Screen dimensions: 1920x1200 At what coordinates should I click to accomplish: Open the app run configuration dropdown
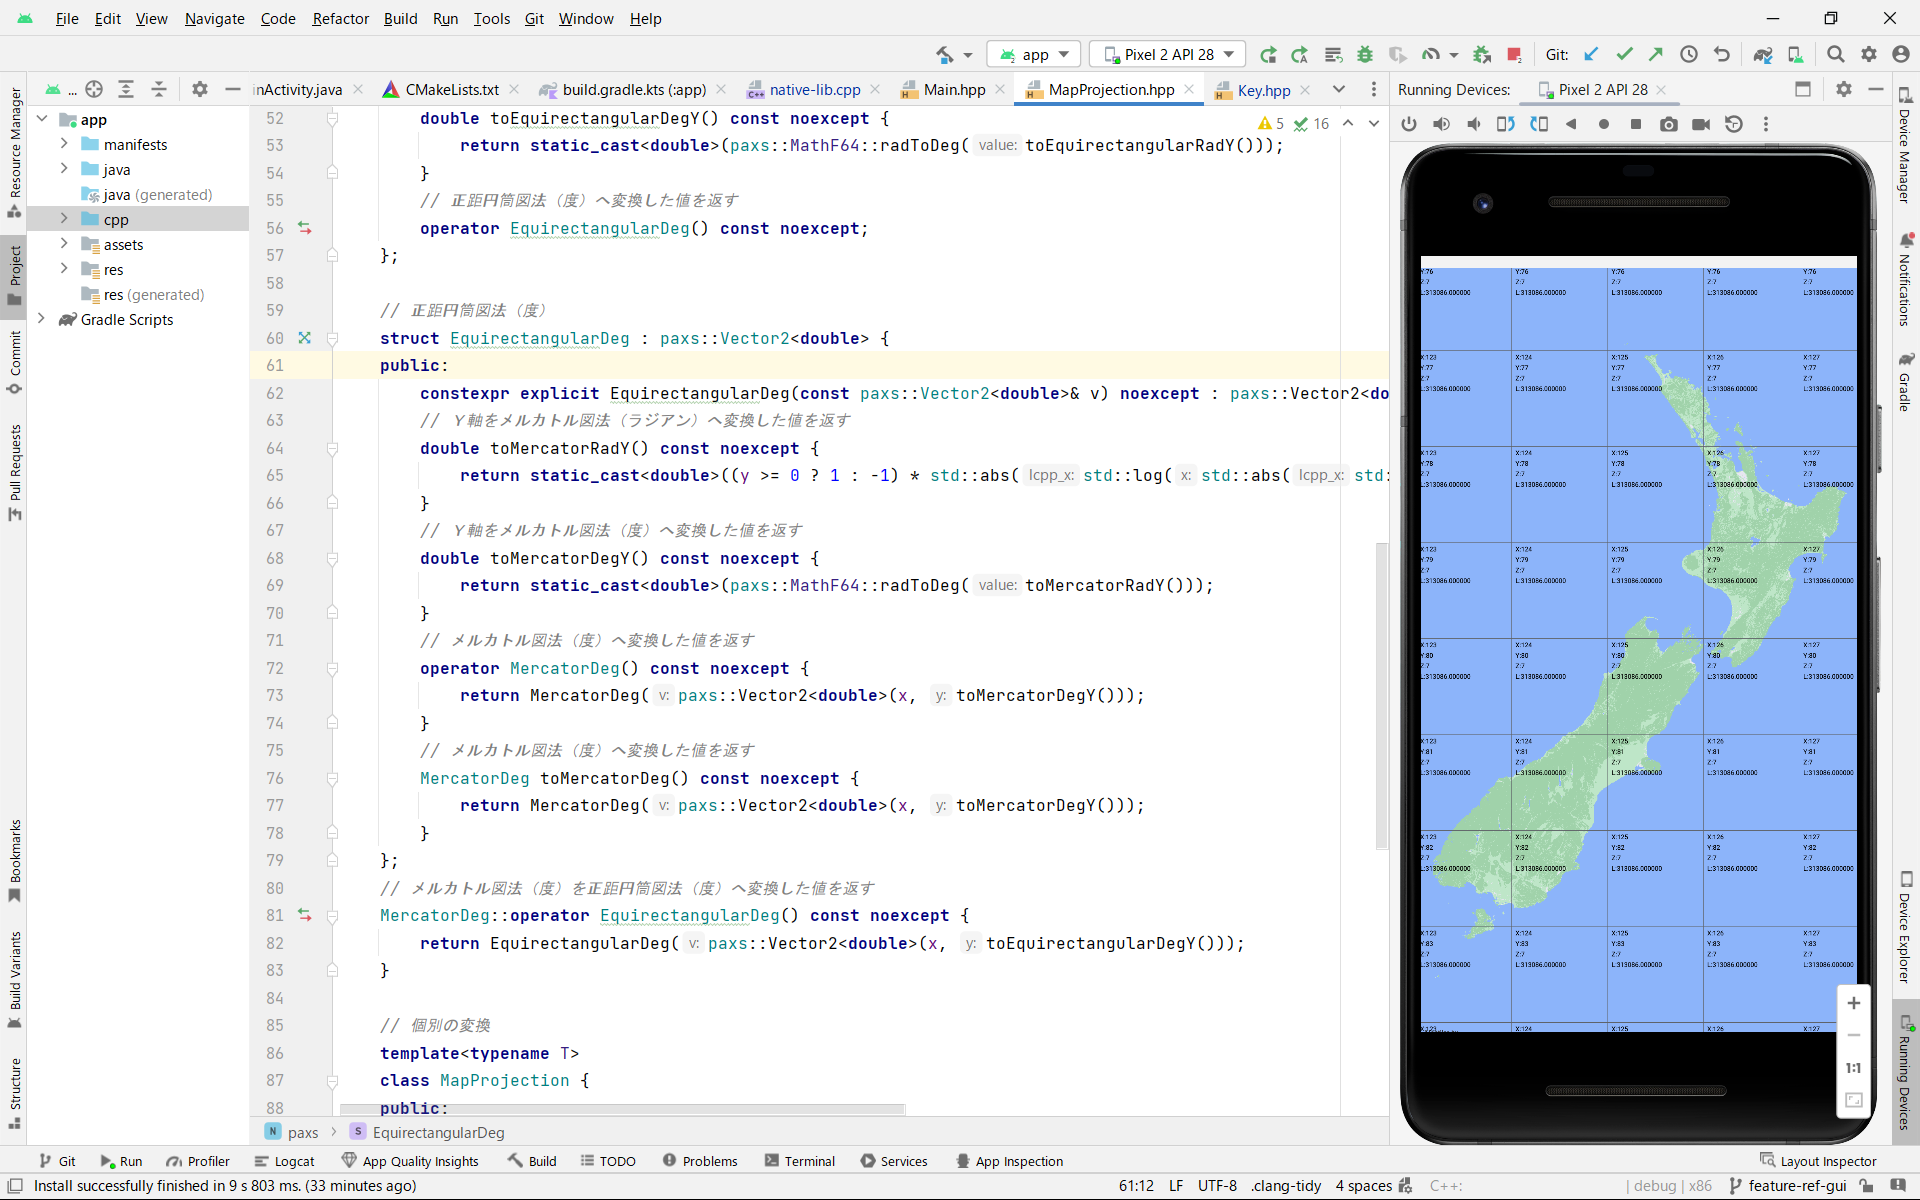(x=1035, y=55)
